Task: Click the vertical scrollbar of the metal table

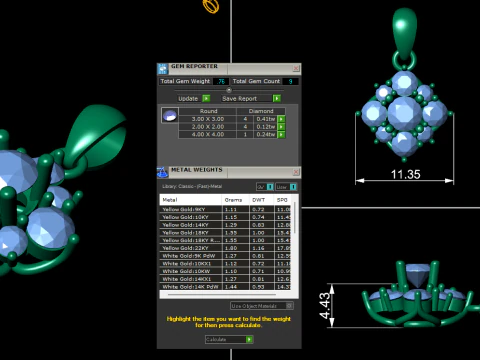Action: (x=295, y=218)
